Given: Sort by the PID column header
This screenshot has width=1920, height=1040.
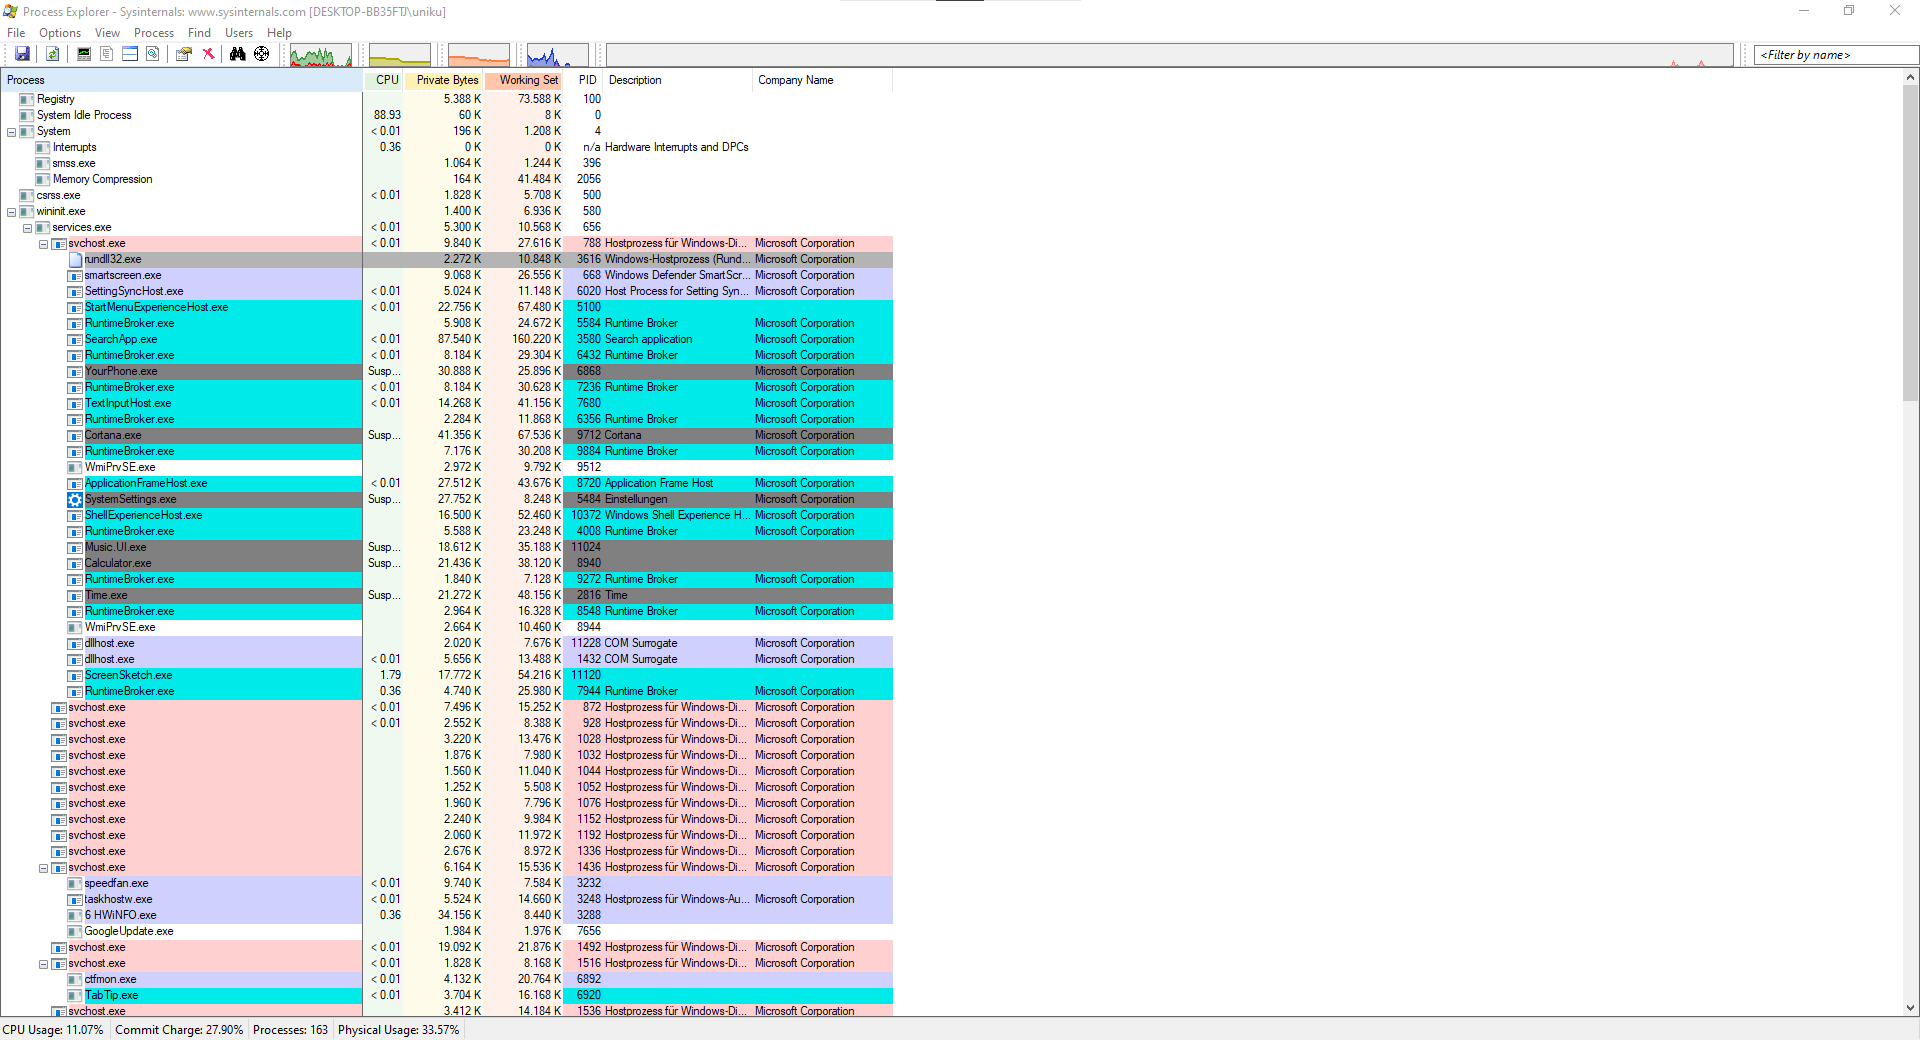Looking at the screenshot, I should 583,80.
